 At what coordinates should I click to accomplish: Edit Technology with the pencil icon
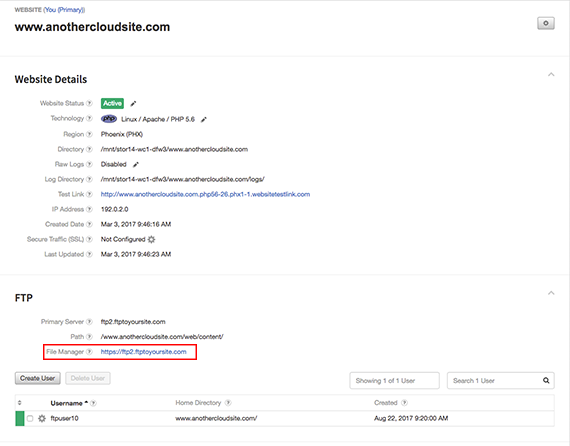[204, 119]
